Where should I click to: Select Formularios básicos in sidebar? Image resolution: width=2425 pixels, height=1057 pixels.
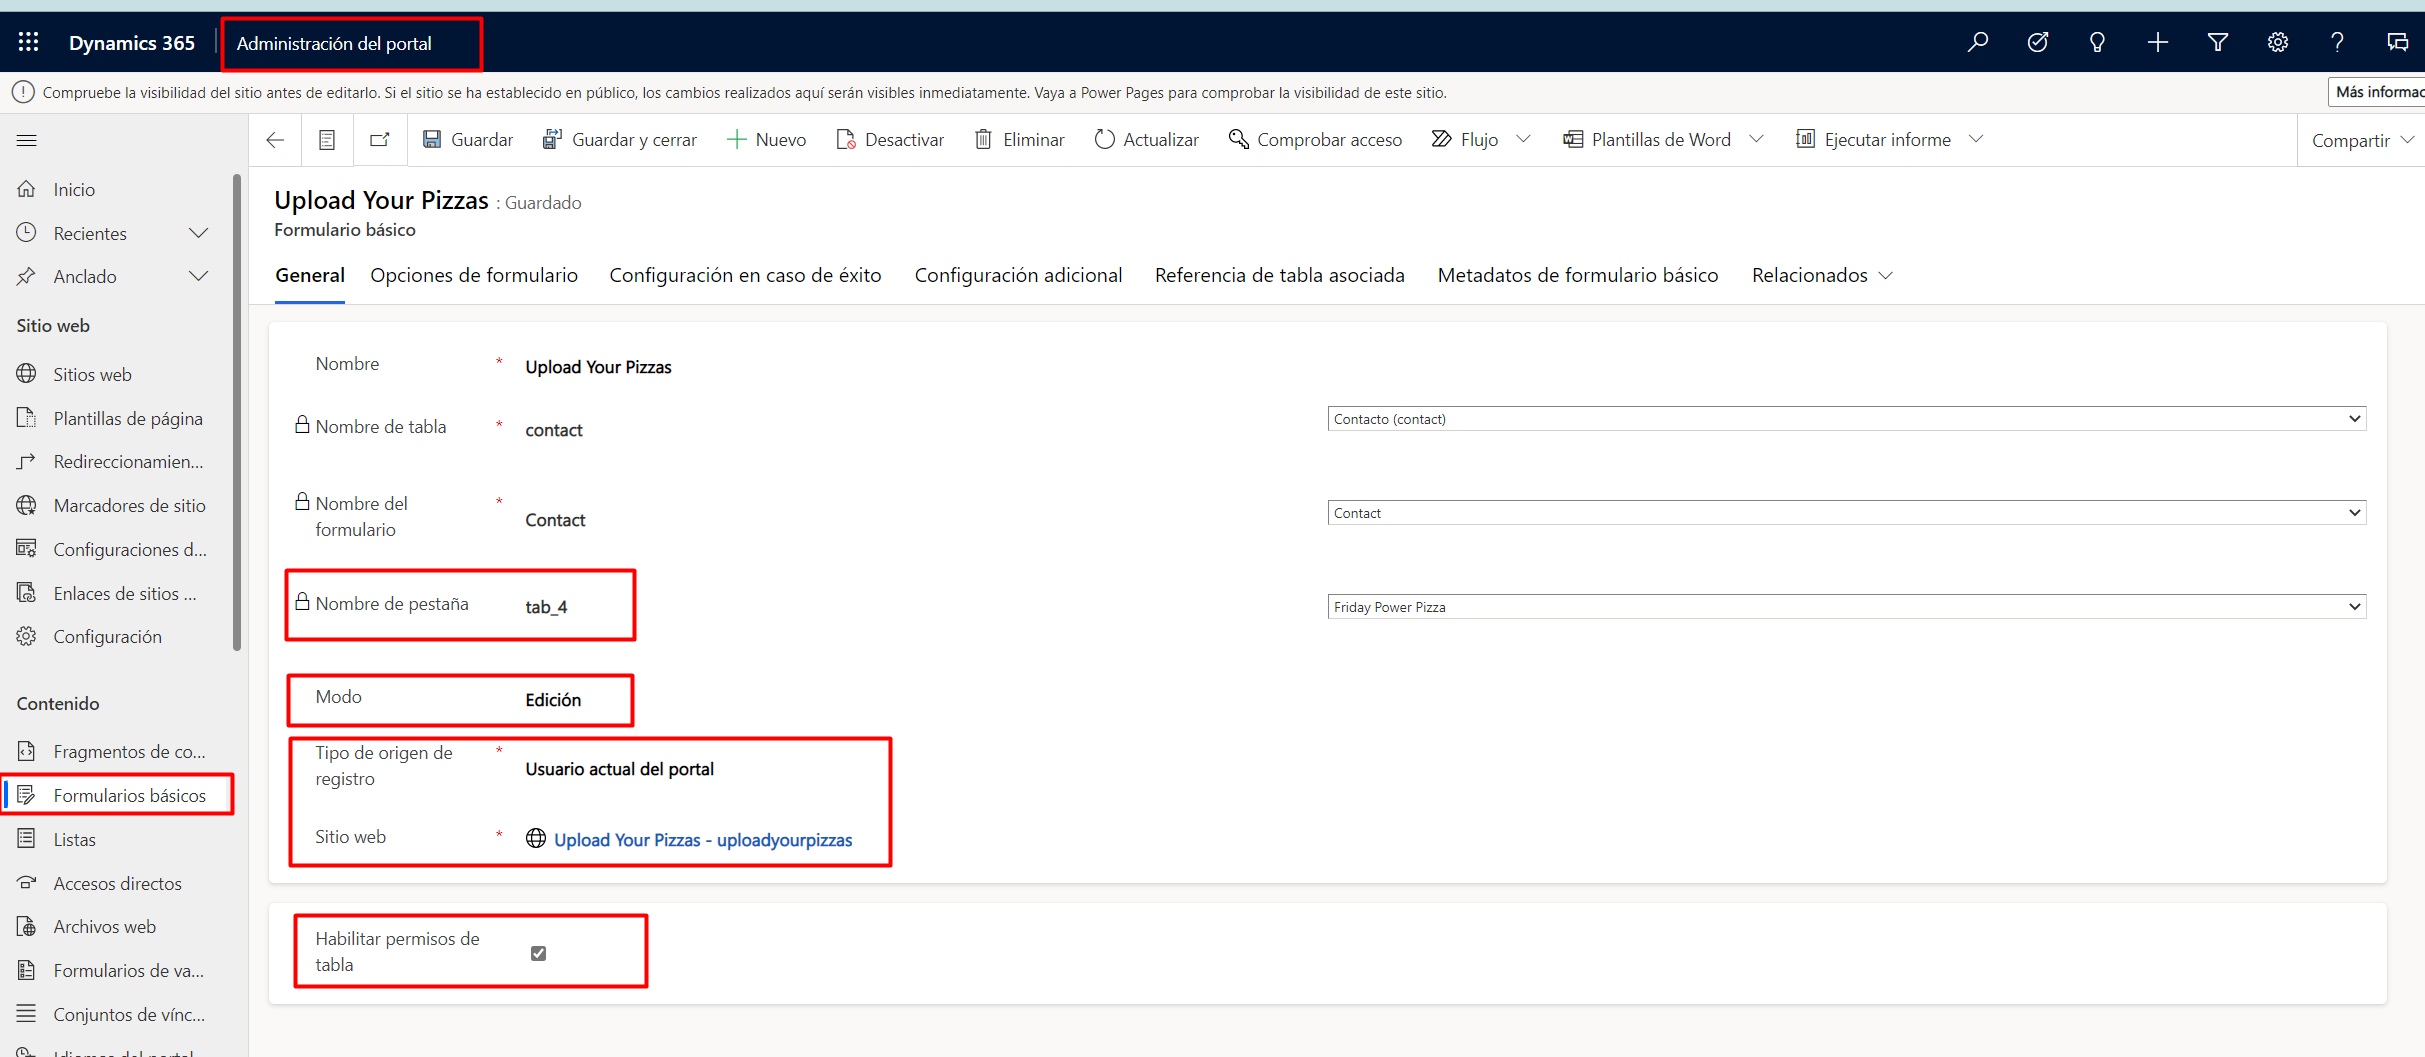pyautogui.click(x=118, y=795)
